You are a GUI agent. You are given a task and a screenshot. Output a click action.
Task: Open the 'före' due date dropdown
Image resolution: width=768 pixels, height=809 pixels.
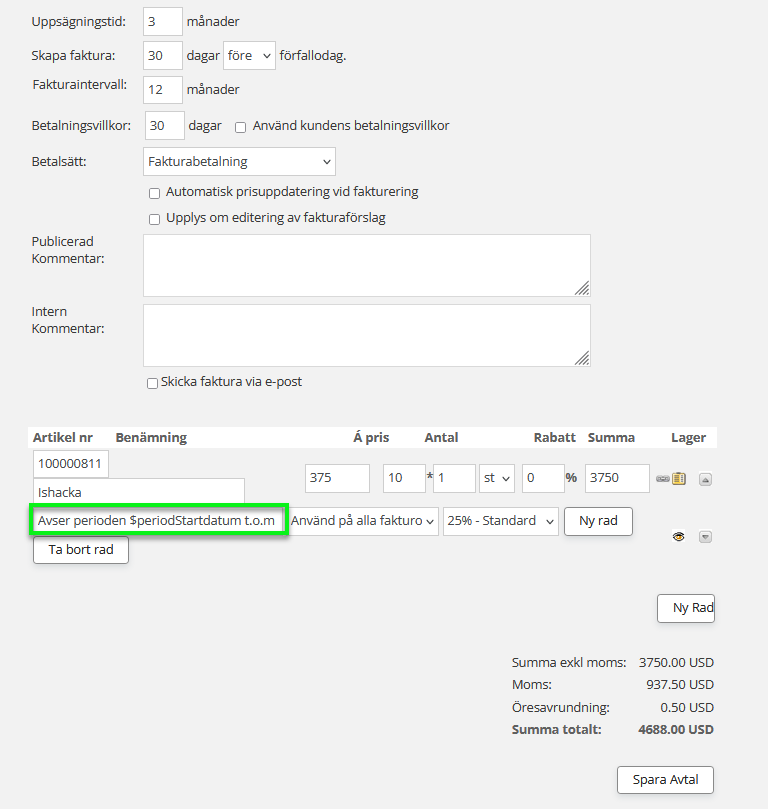pyautogui.click(x=249, y=56)
